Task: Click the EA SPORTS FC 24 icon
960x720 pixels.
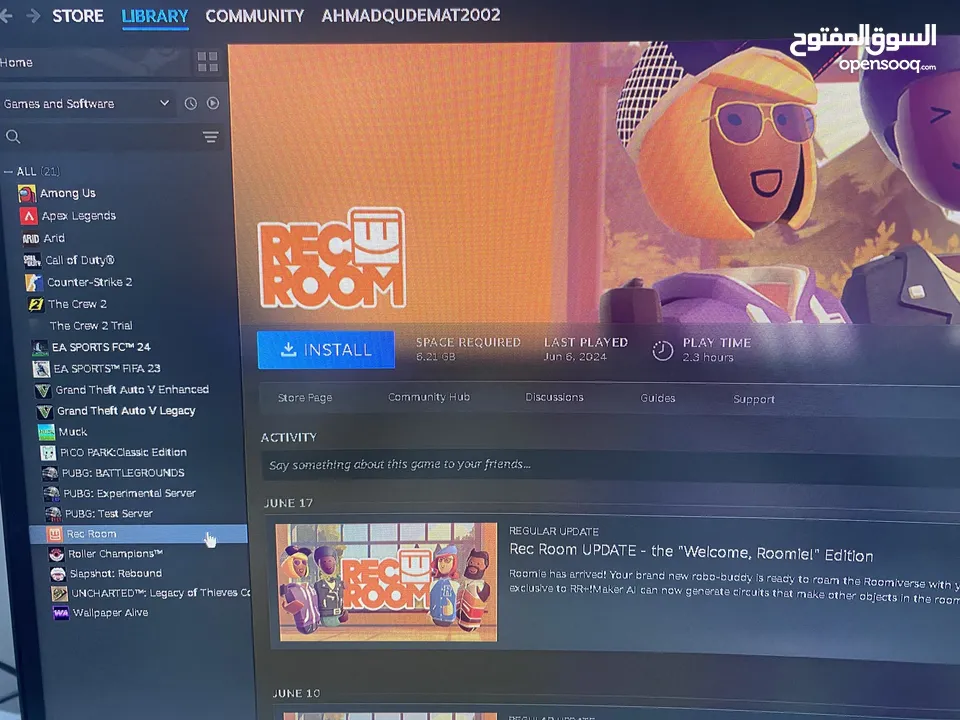Action: pos(40,348)
